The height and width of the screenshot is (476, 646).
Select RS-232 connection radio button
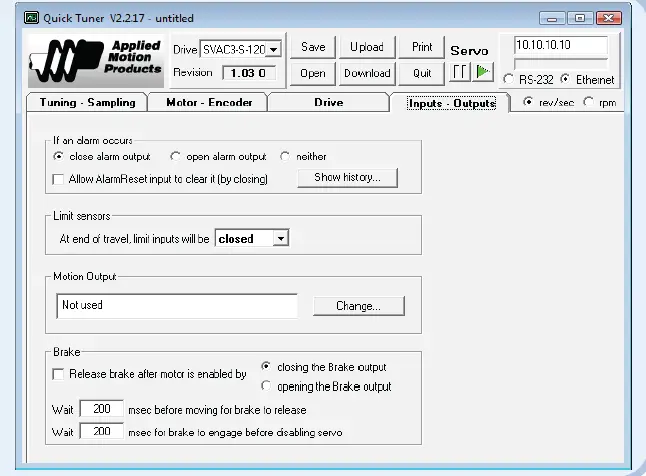[x=508, y=79]
